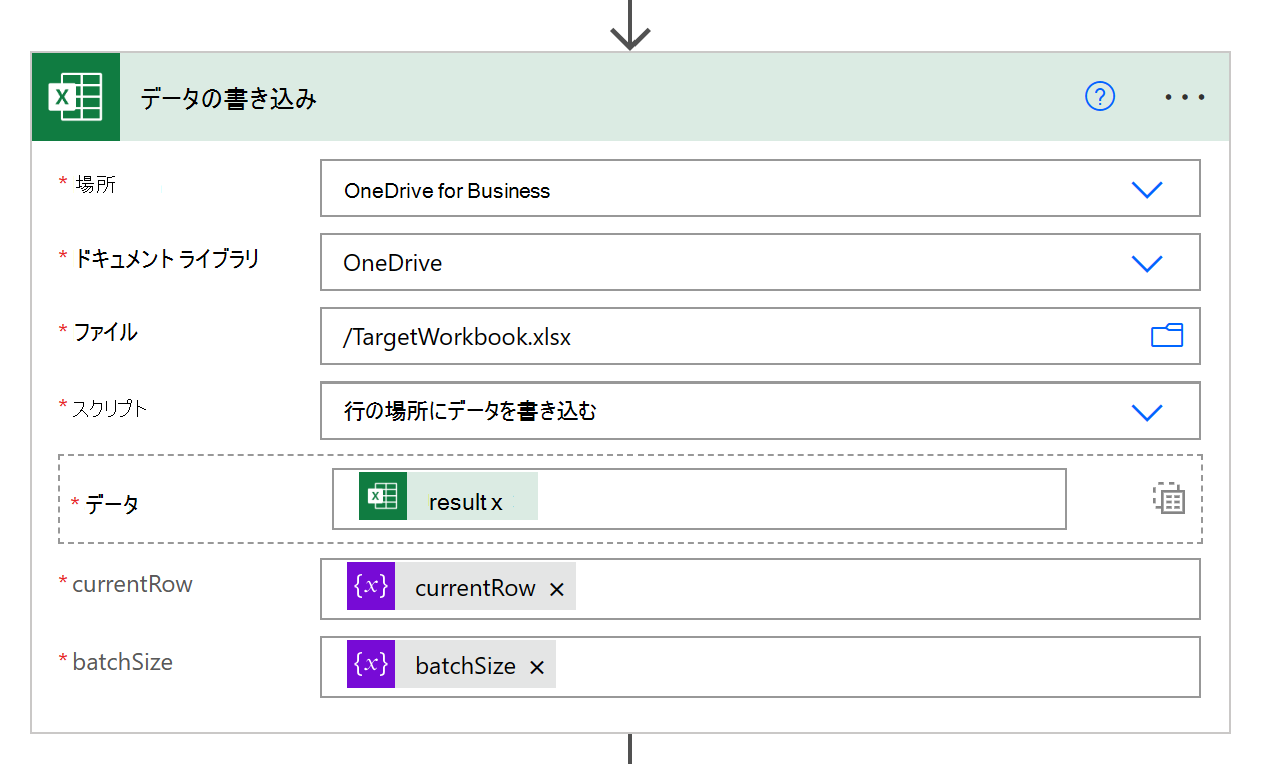Click the Excel icon in action header
The height and width of the screenshot is (764, 1266).
click(76, 97)
